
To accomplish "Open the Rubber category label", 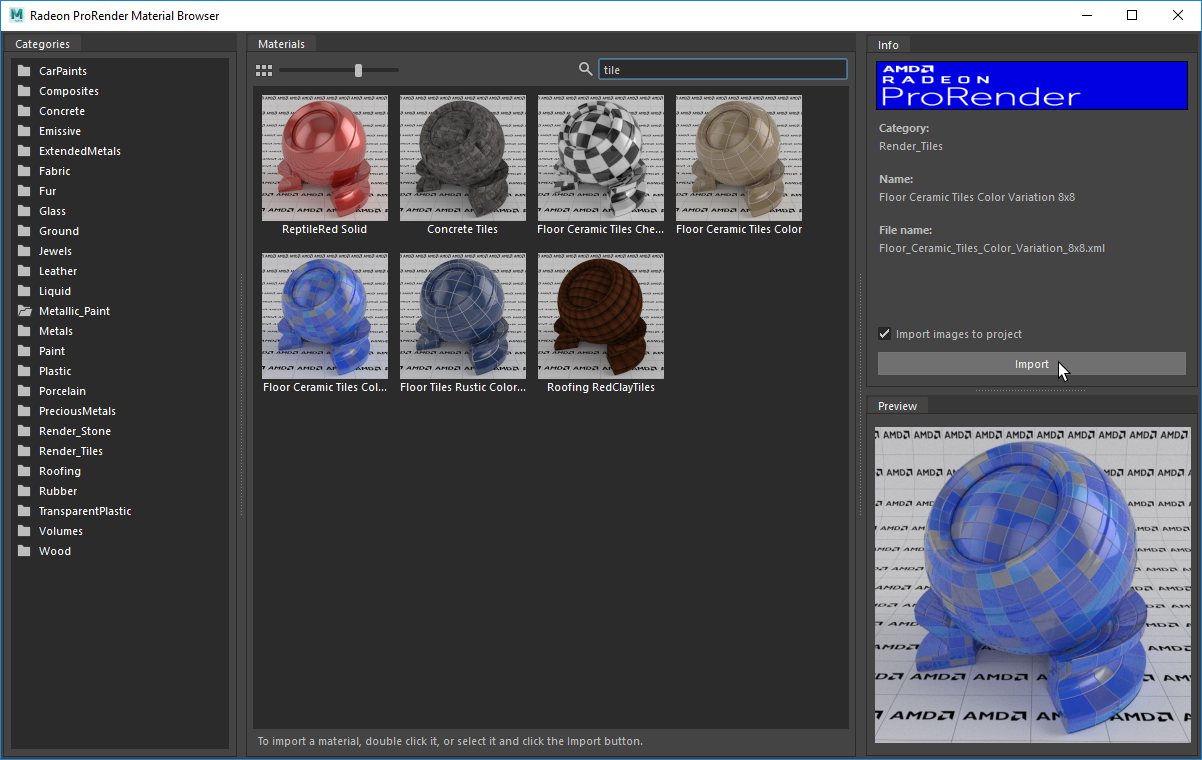I will (x=58, y=491).
